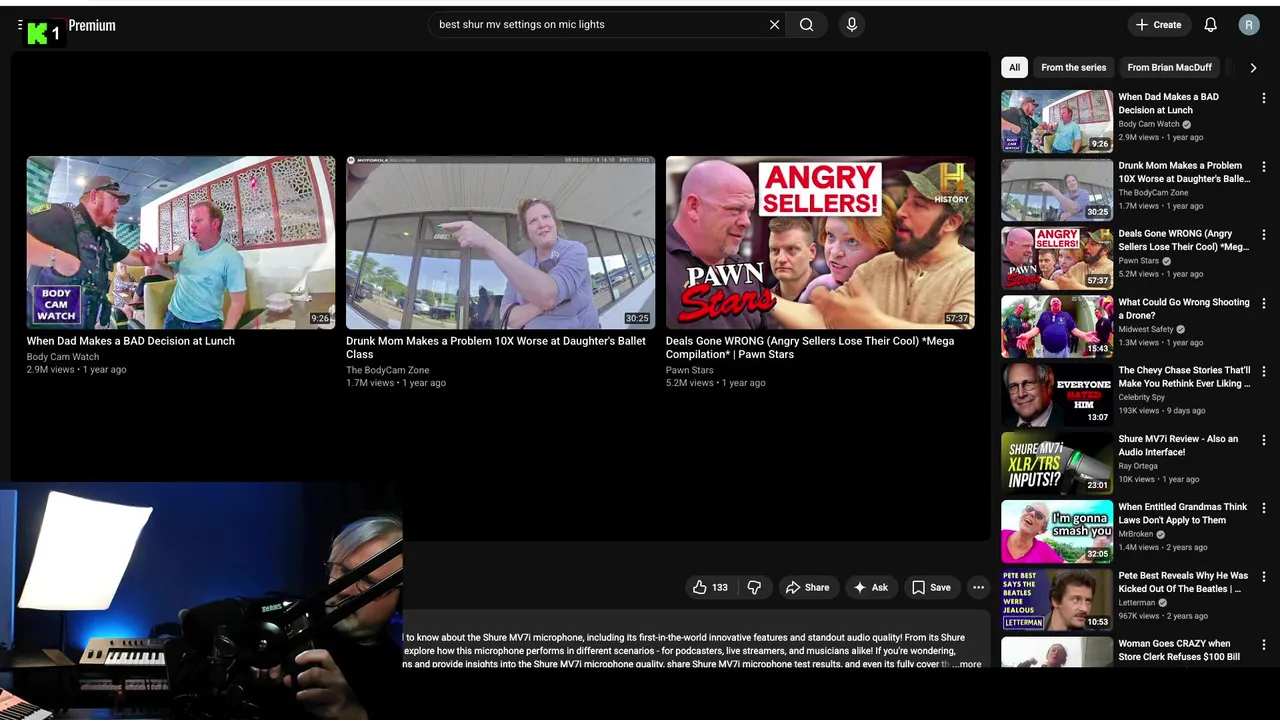Open account avatar menu
Viewport: 1280px width, 720px height.
click(x=1249, y=25)
